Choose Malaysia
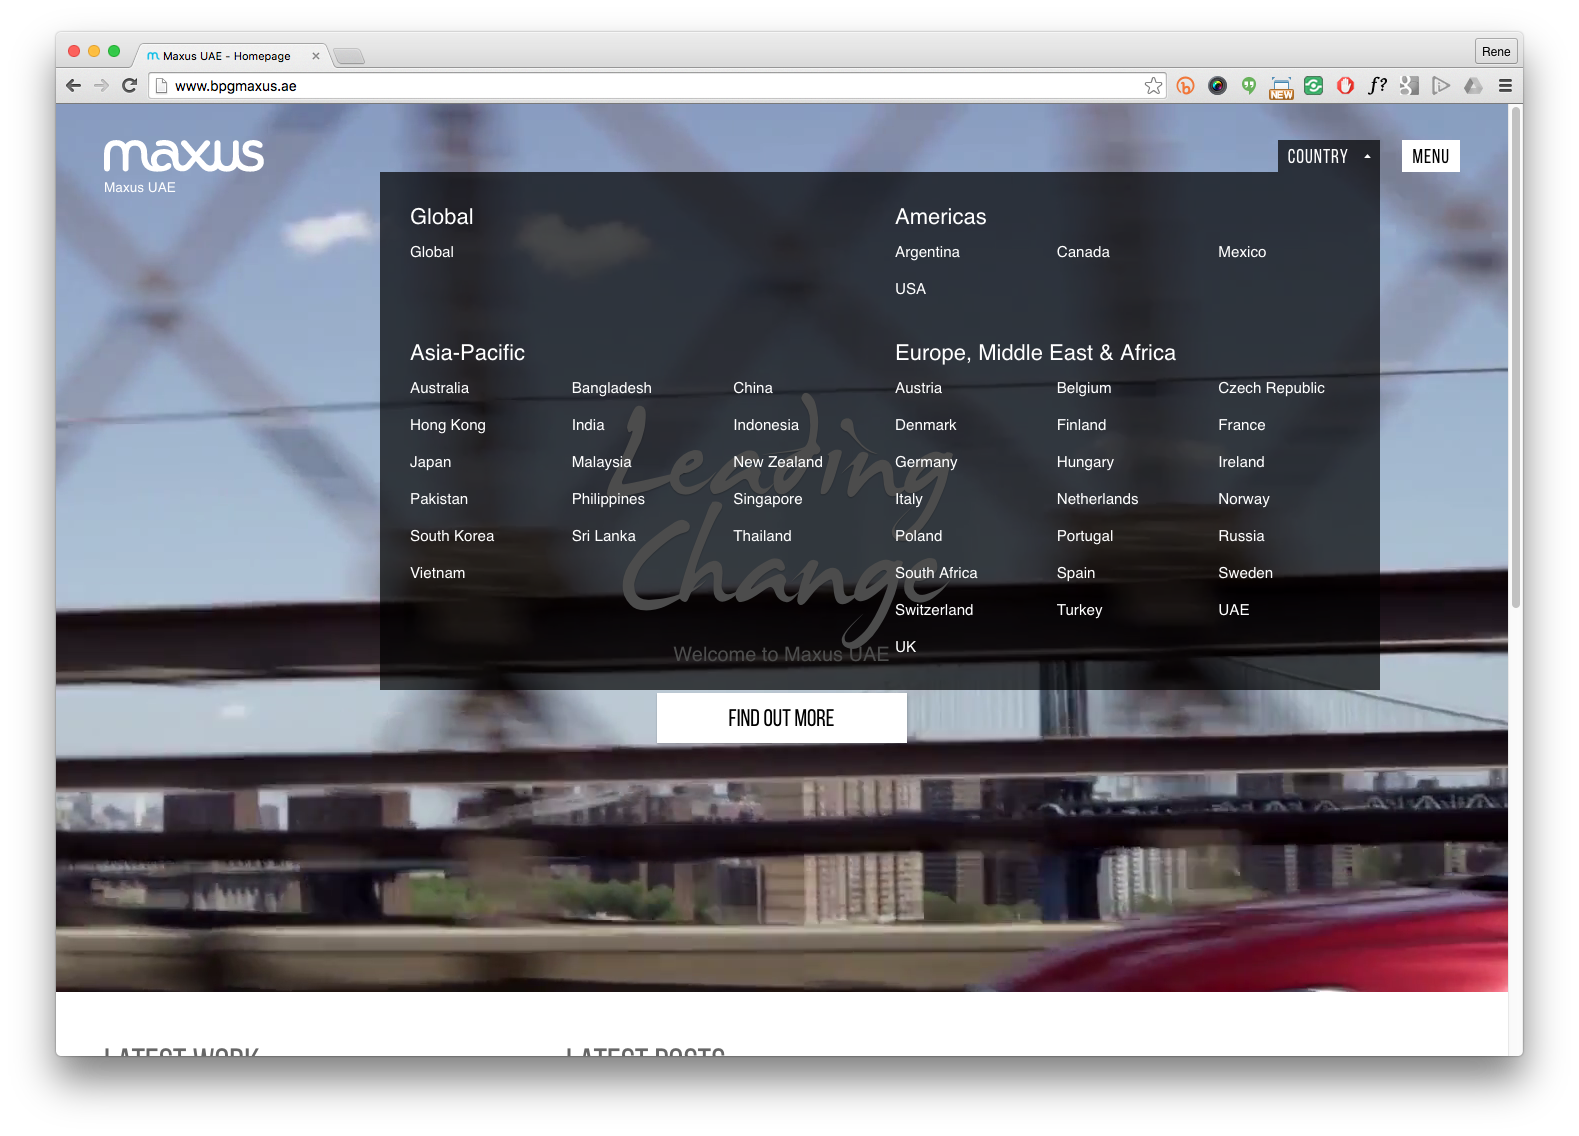Screen dimensions: 1579x1136 click(601, 462)
